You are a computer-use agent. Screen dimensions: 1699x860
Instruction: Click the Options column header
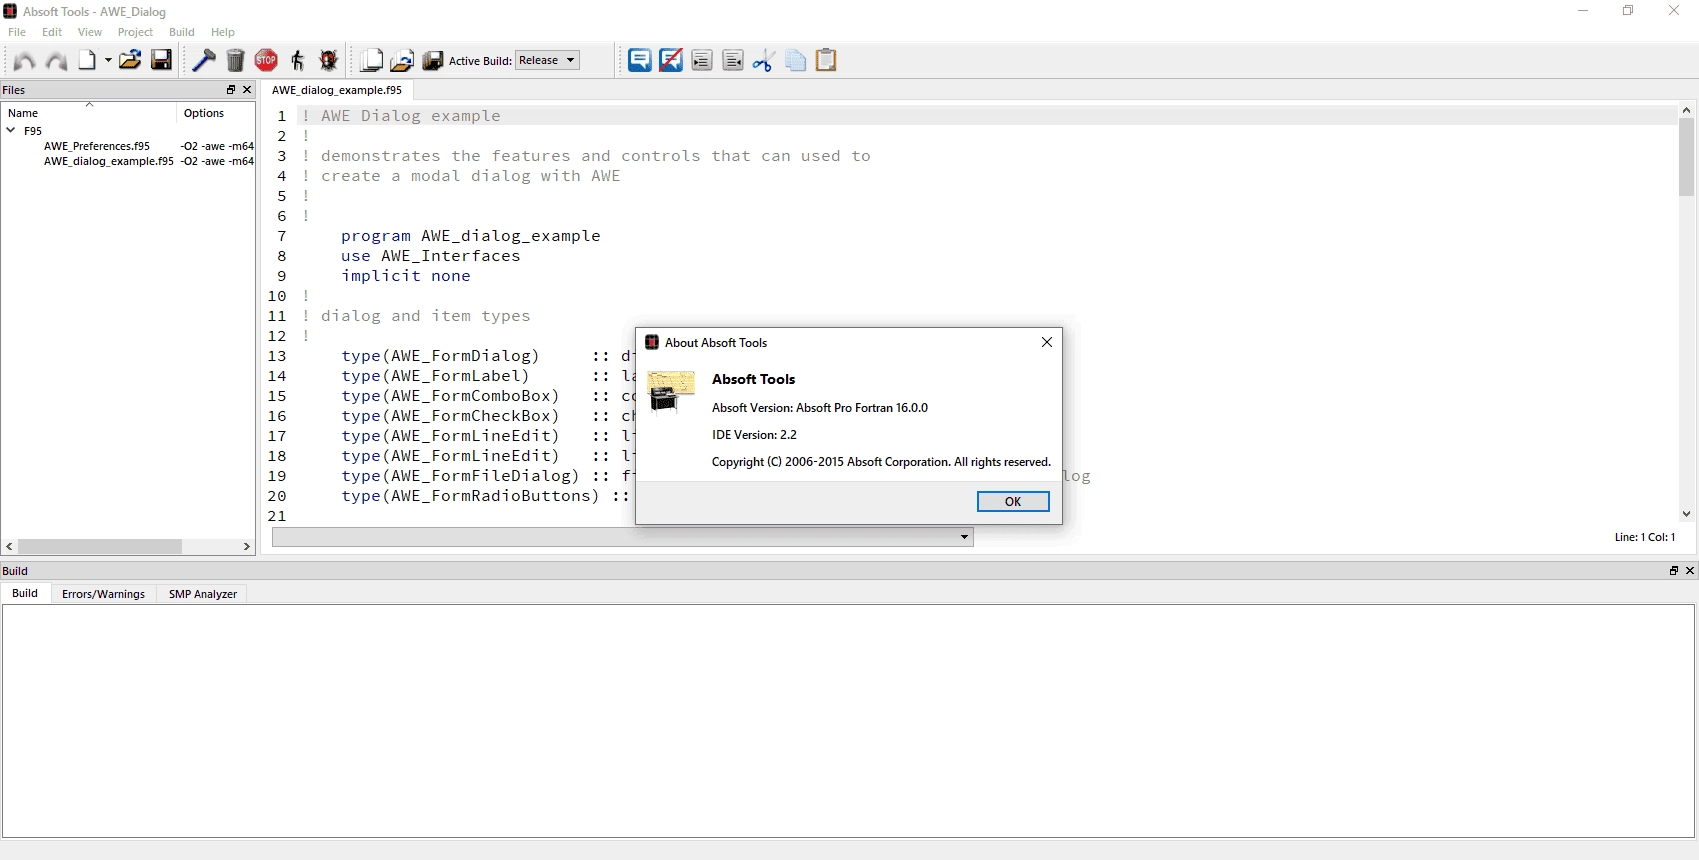(x=215, y=113)
